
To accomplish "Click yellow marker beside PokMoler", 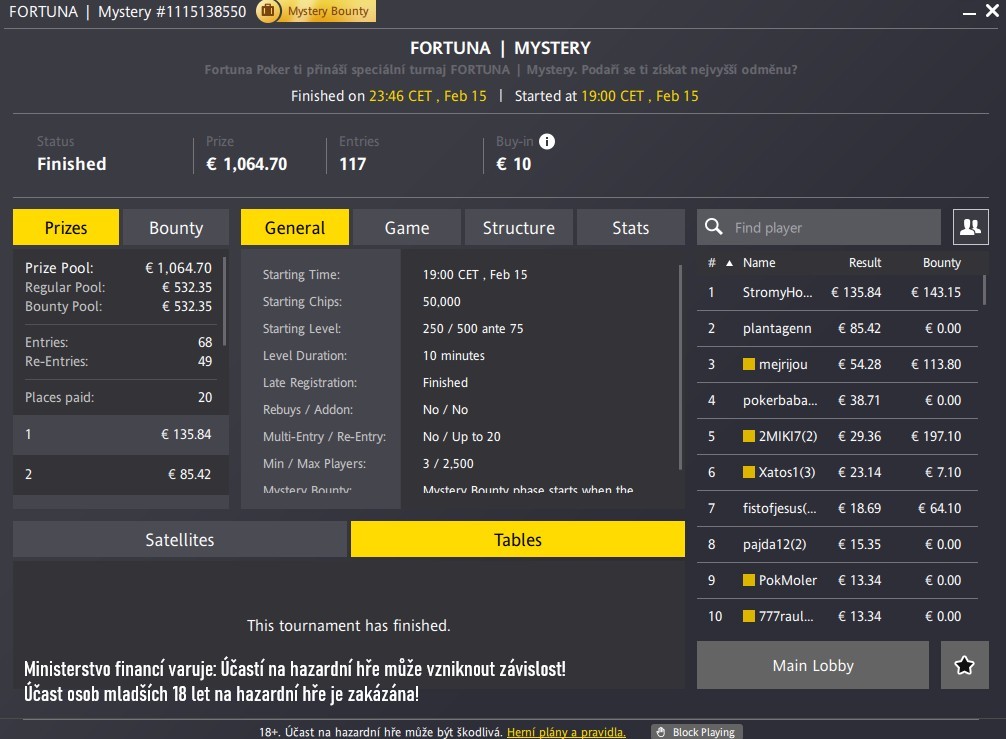I will click(749, 581).
